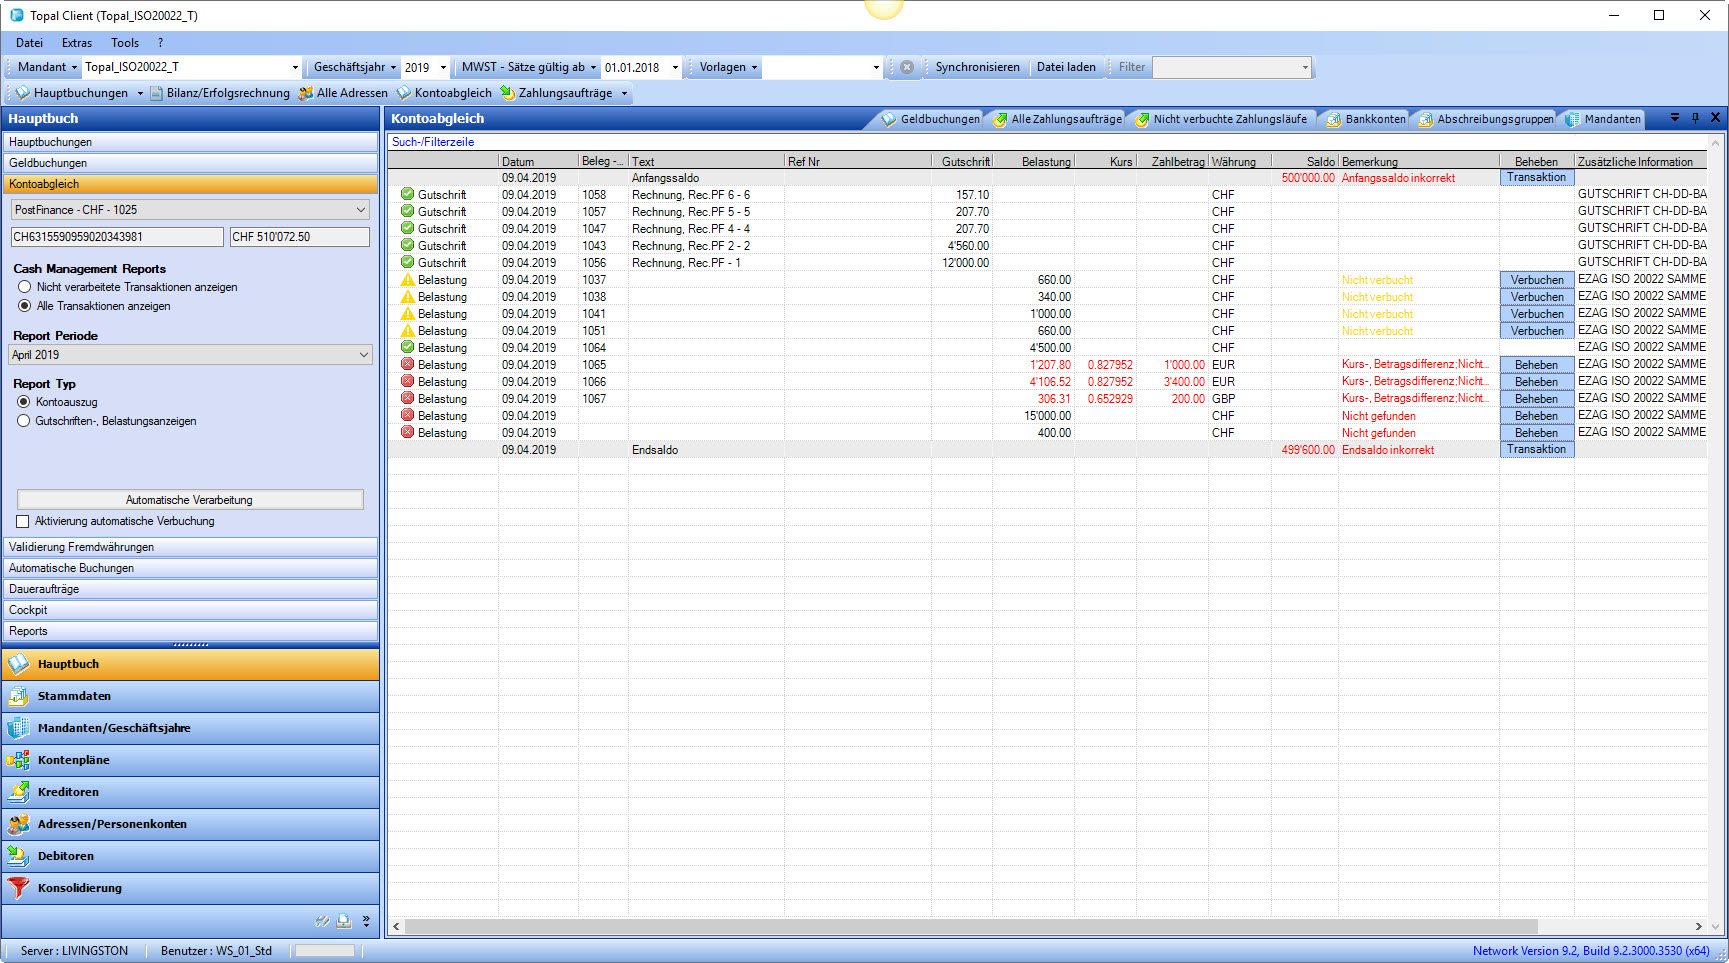Click the Filter input field
This screenshot has height=963, width=1729.
click(1230, 68)
